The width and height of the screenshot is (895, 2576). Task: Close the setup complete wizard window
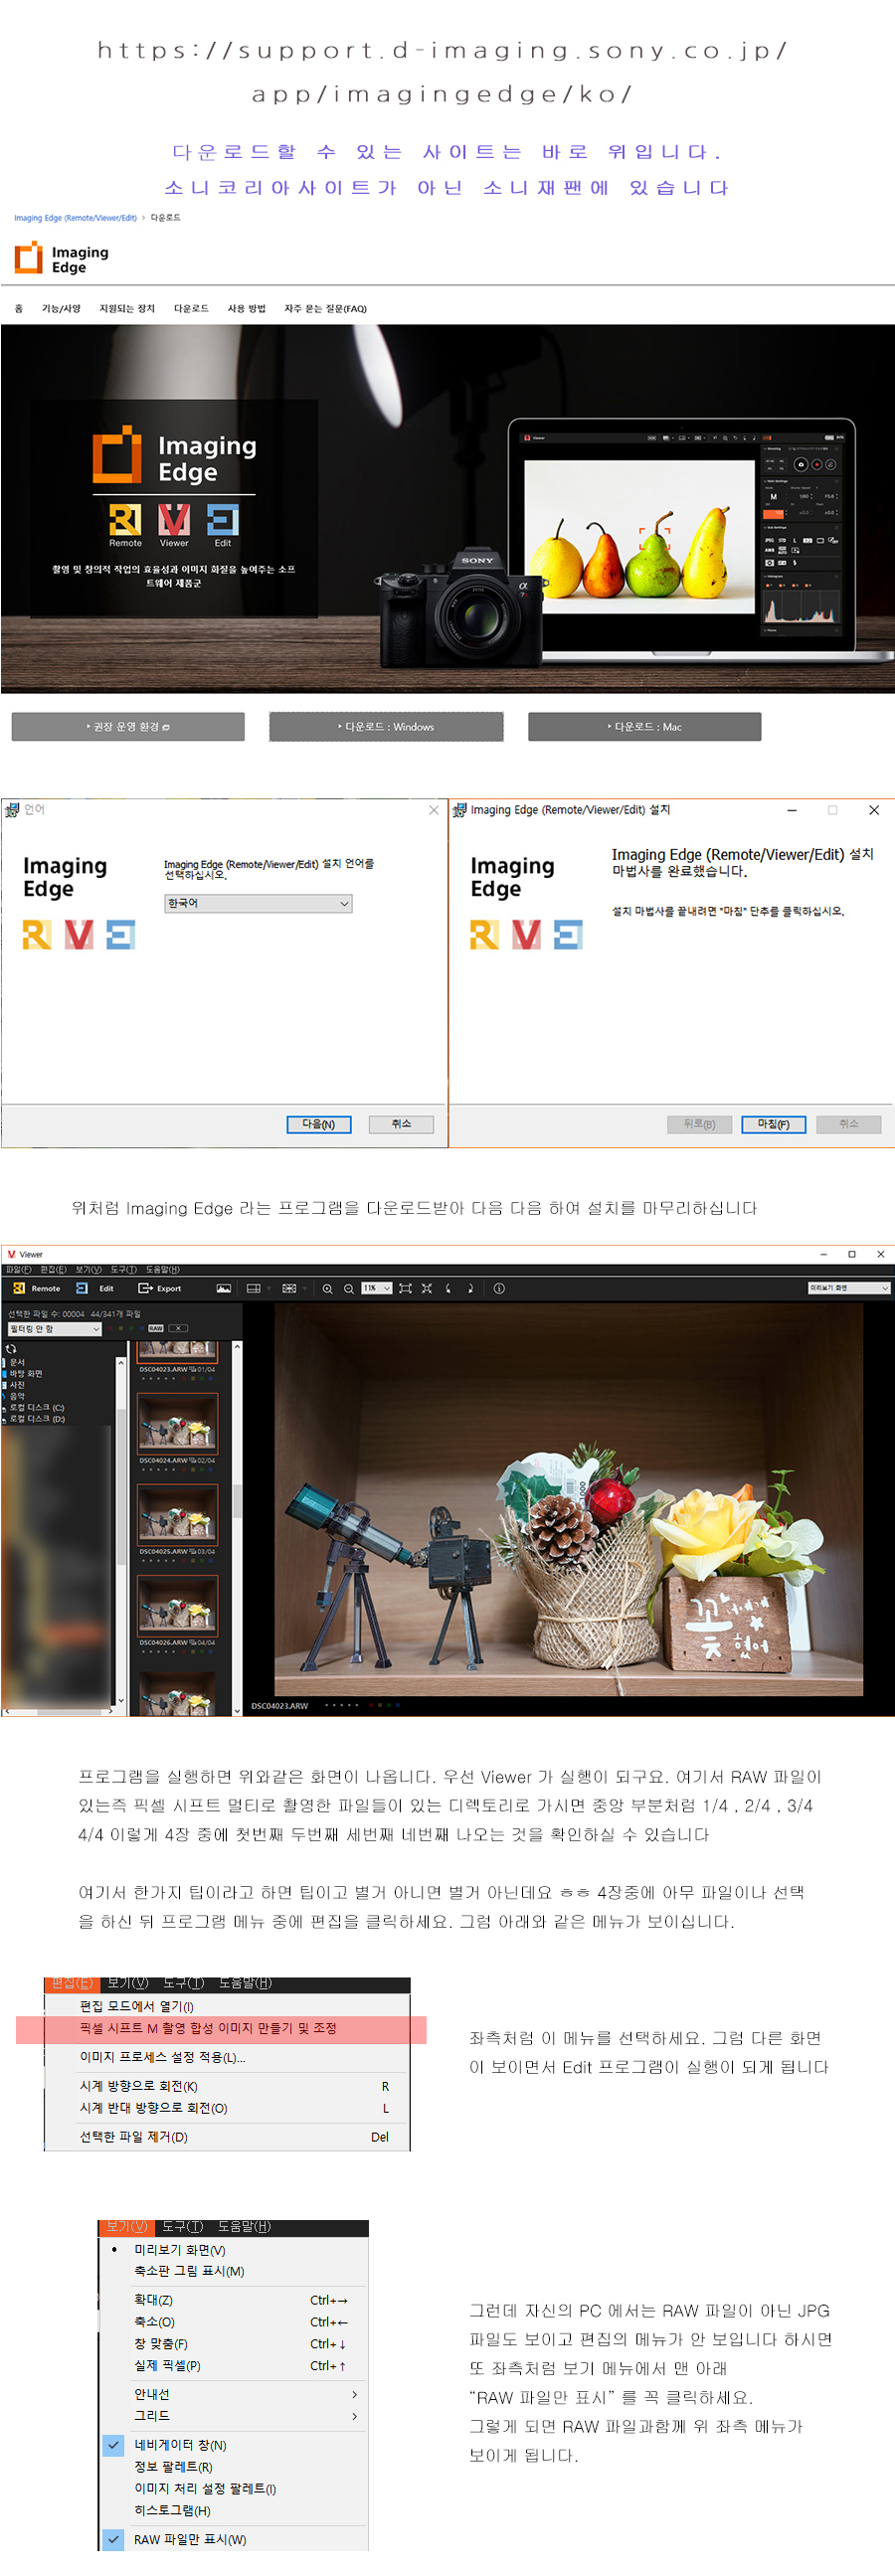[874, 810]
